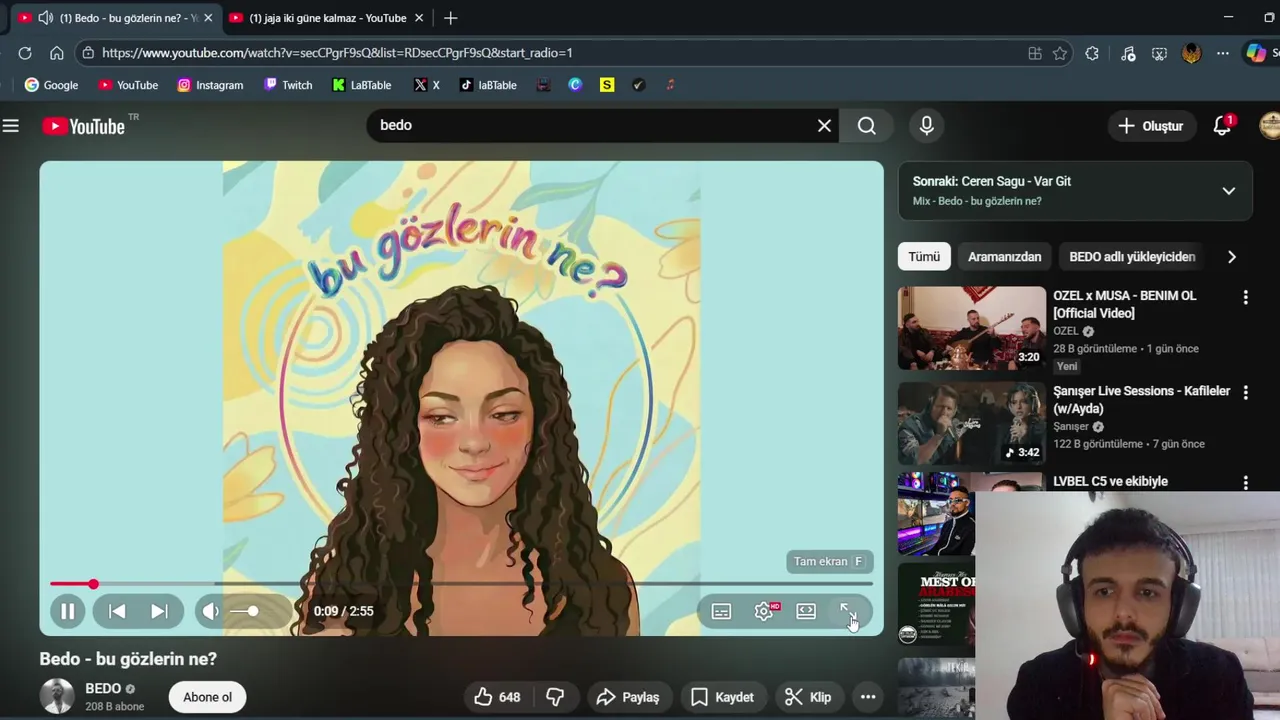The width and height of the screenshot is (1280, 720).
Task: Close the Bedo bu gözlerin ne tab
Action: [208, 18]
